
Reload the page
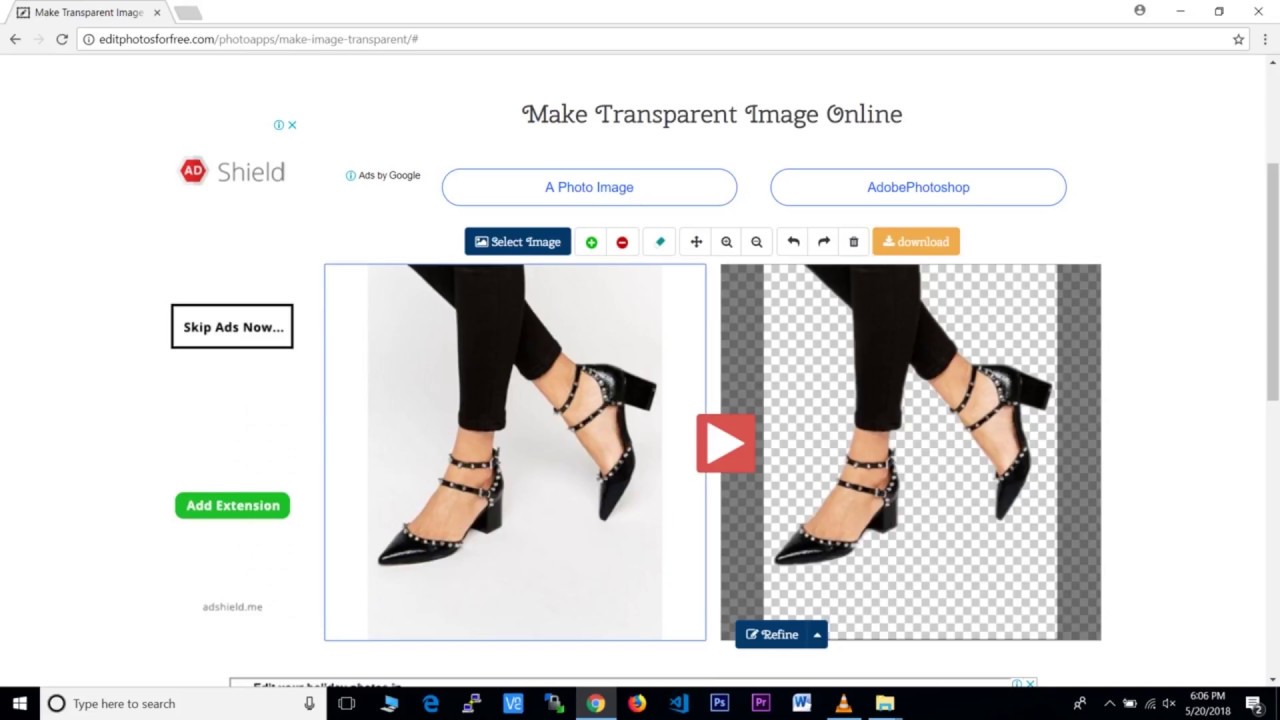click(x=62, y=39)
